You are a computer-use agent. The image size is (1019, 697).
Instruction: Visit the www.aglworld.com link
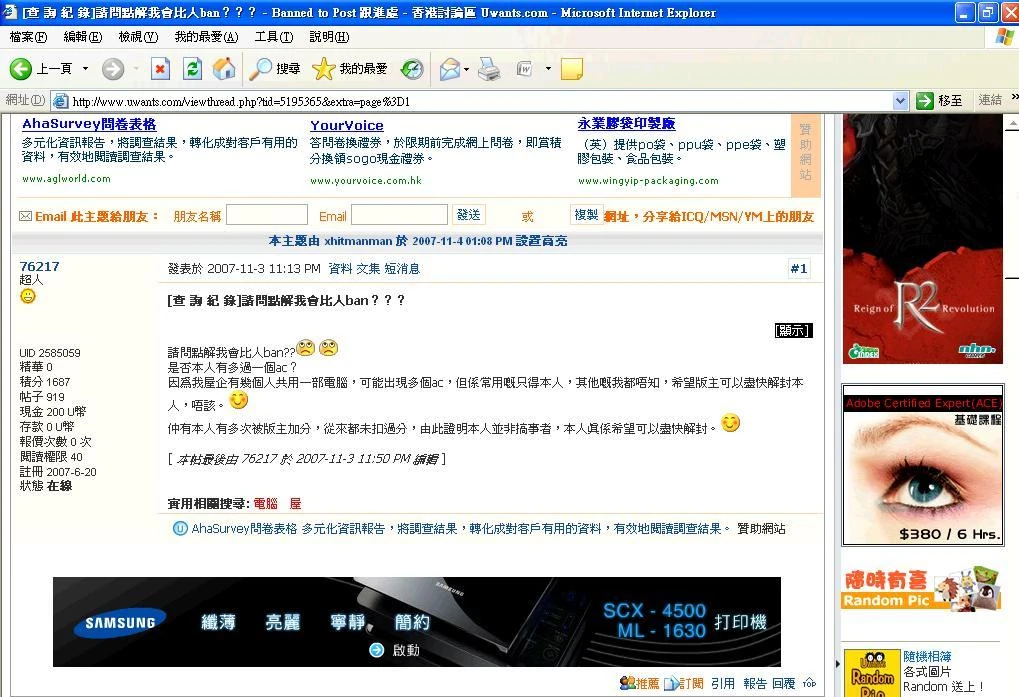point(66,179)
